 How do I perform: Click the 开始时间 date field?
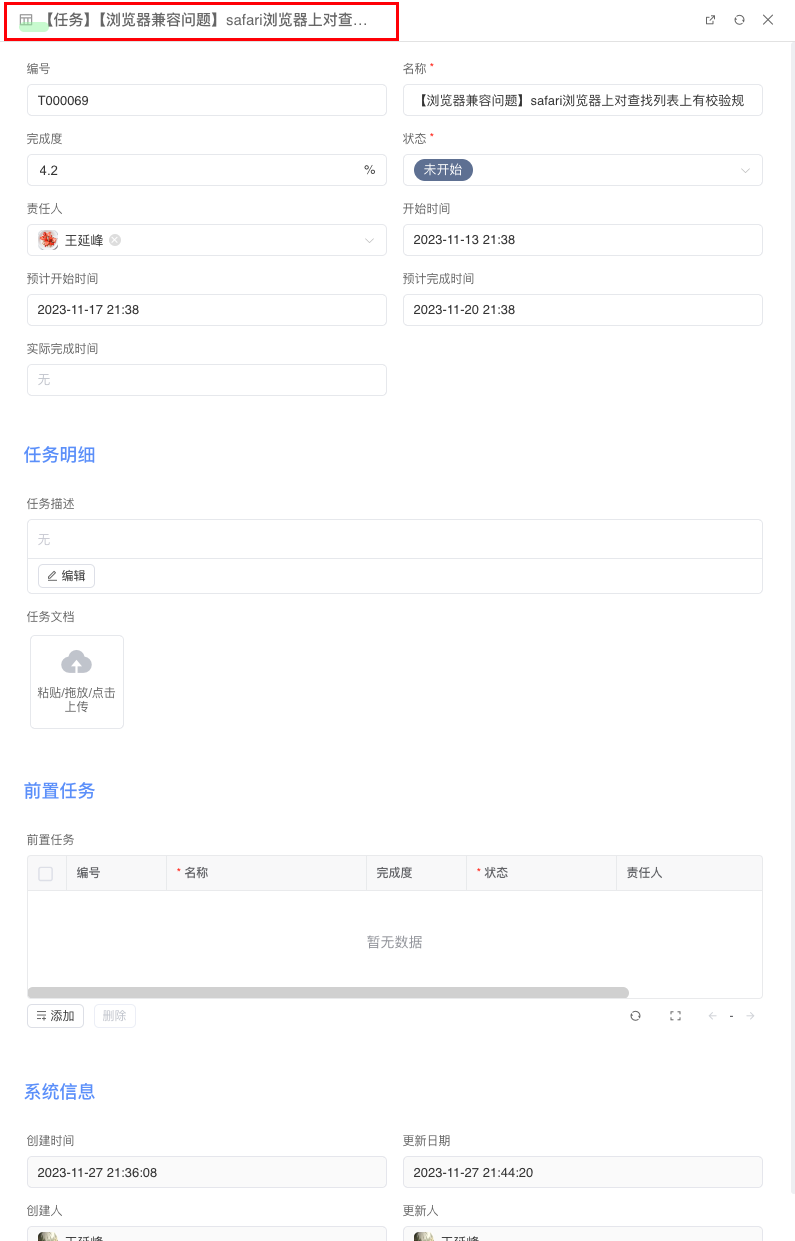583,240
